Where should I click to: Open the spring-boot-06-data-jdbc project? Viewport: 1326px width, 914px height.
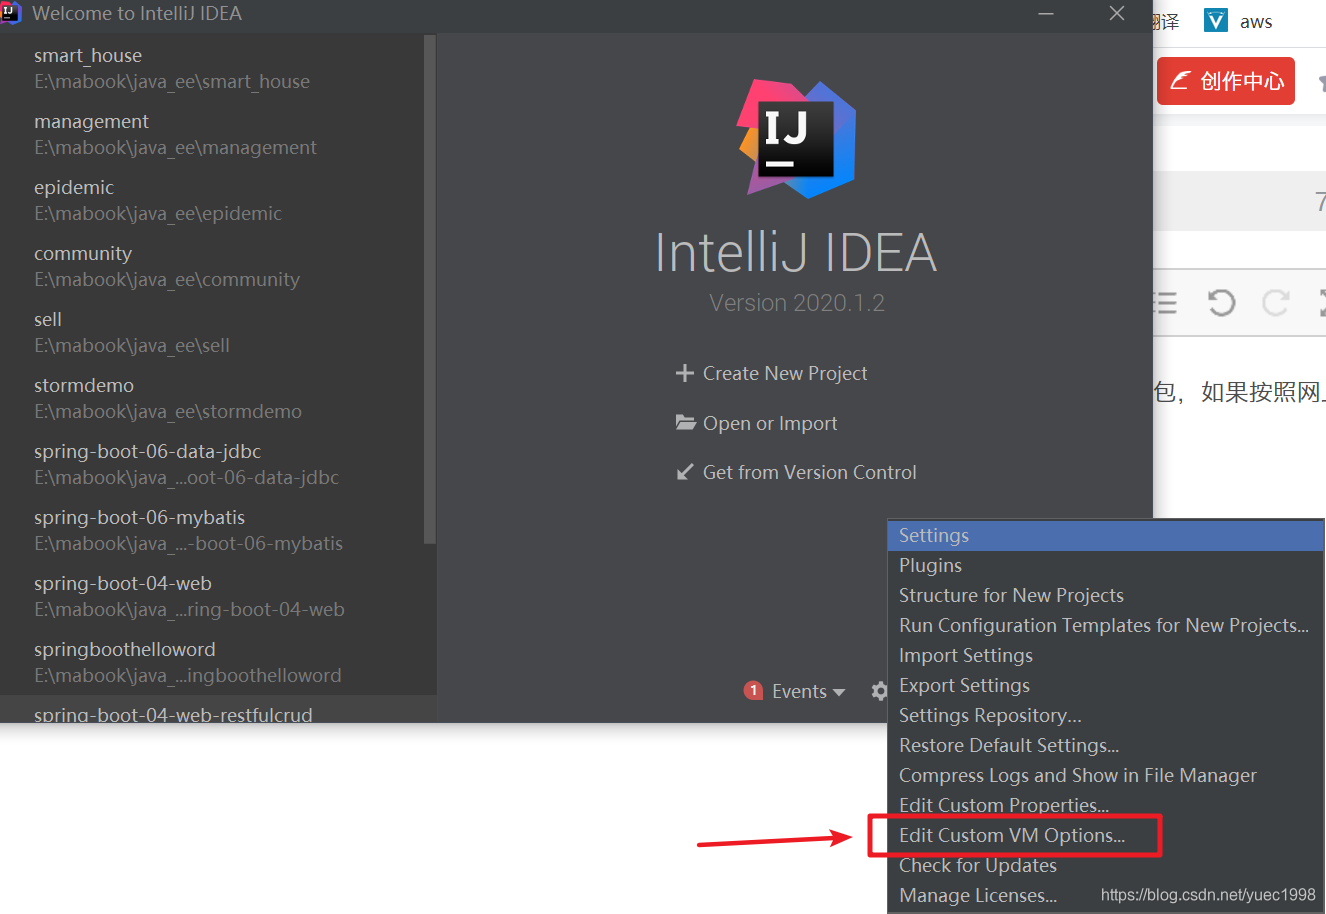pos(212,464)
